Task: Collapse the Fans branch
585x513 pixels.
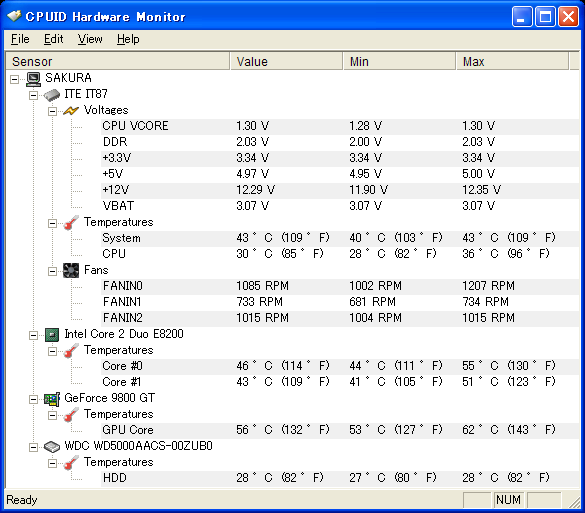Action: pyautogui.click(x=53, y=271)
